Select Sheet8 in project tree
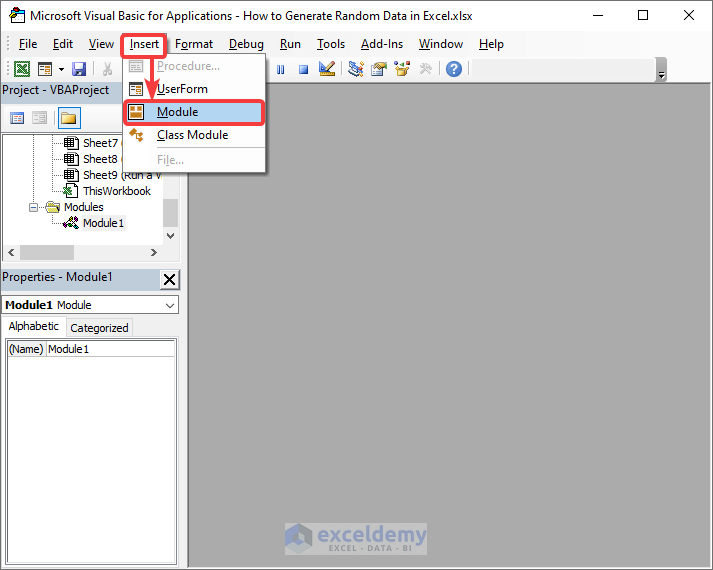This screenshot has height=570, width=713. click(100, 159)
